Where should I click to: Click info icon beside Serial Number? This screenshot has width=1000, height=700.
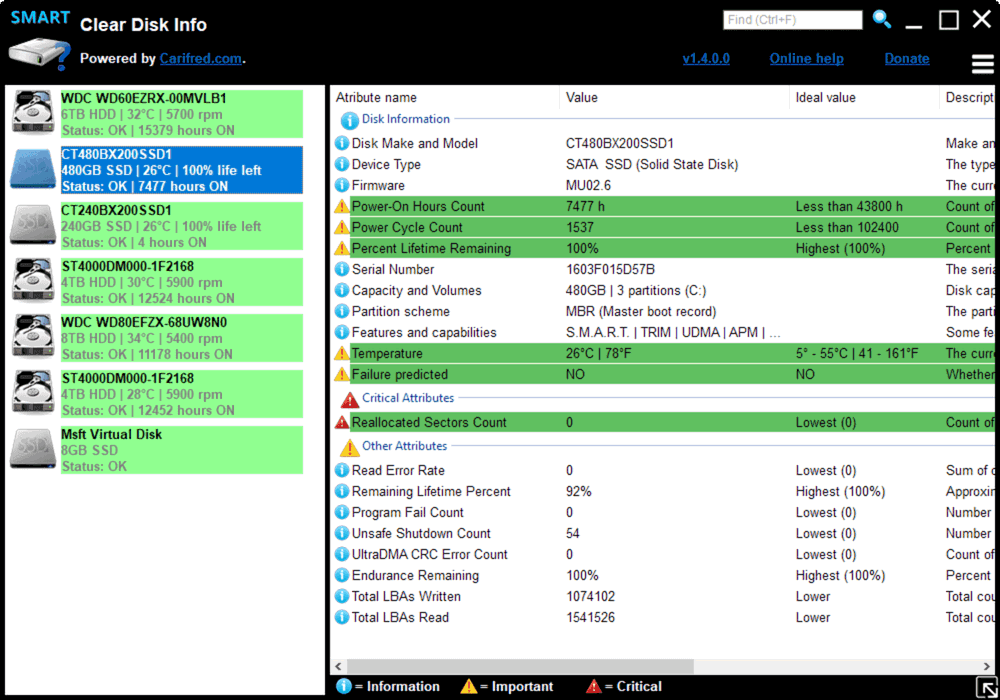(x=342, y=270)
